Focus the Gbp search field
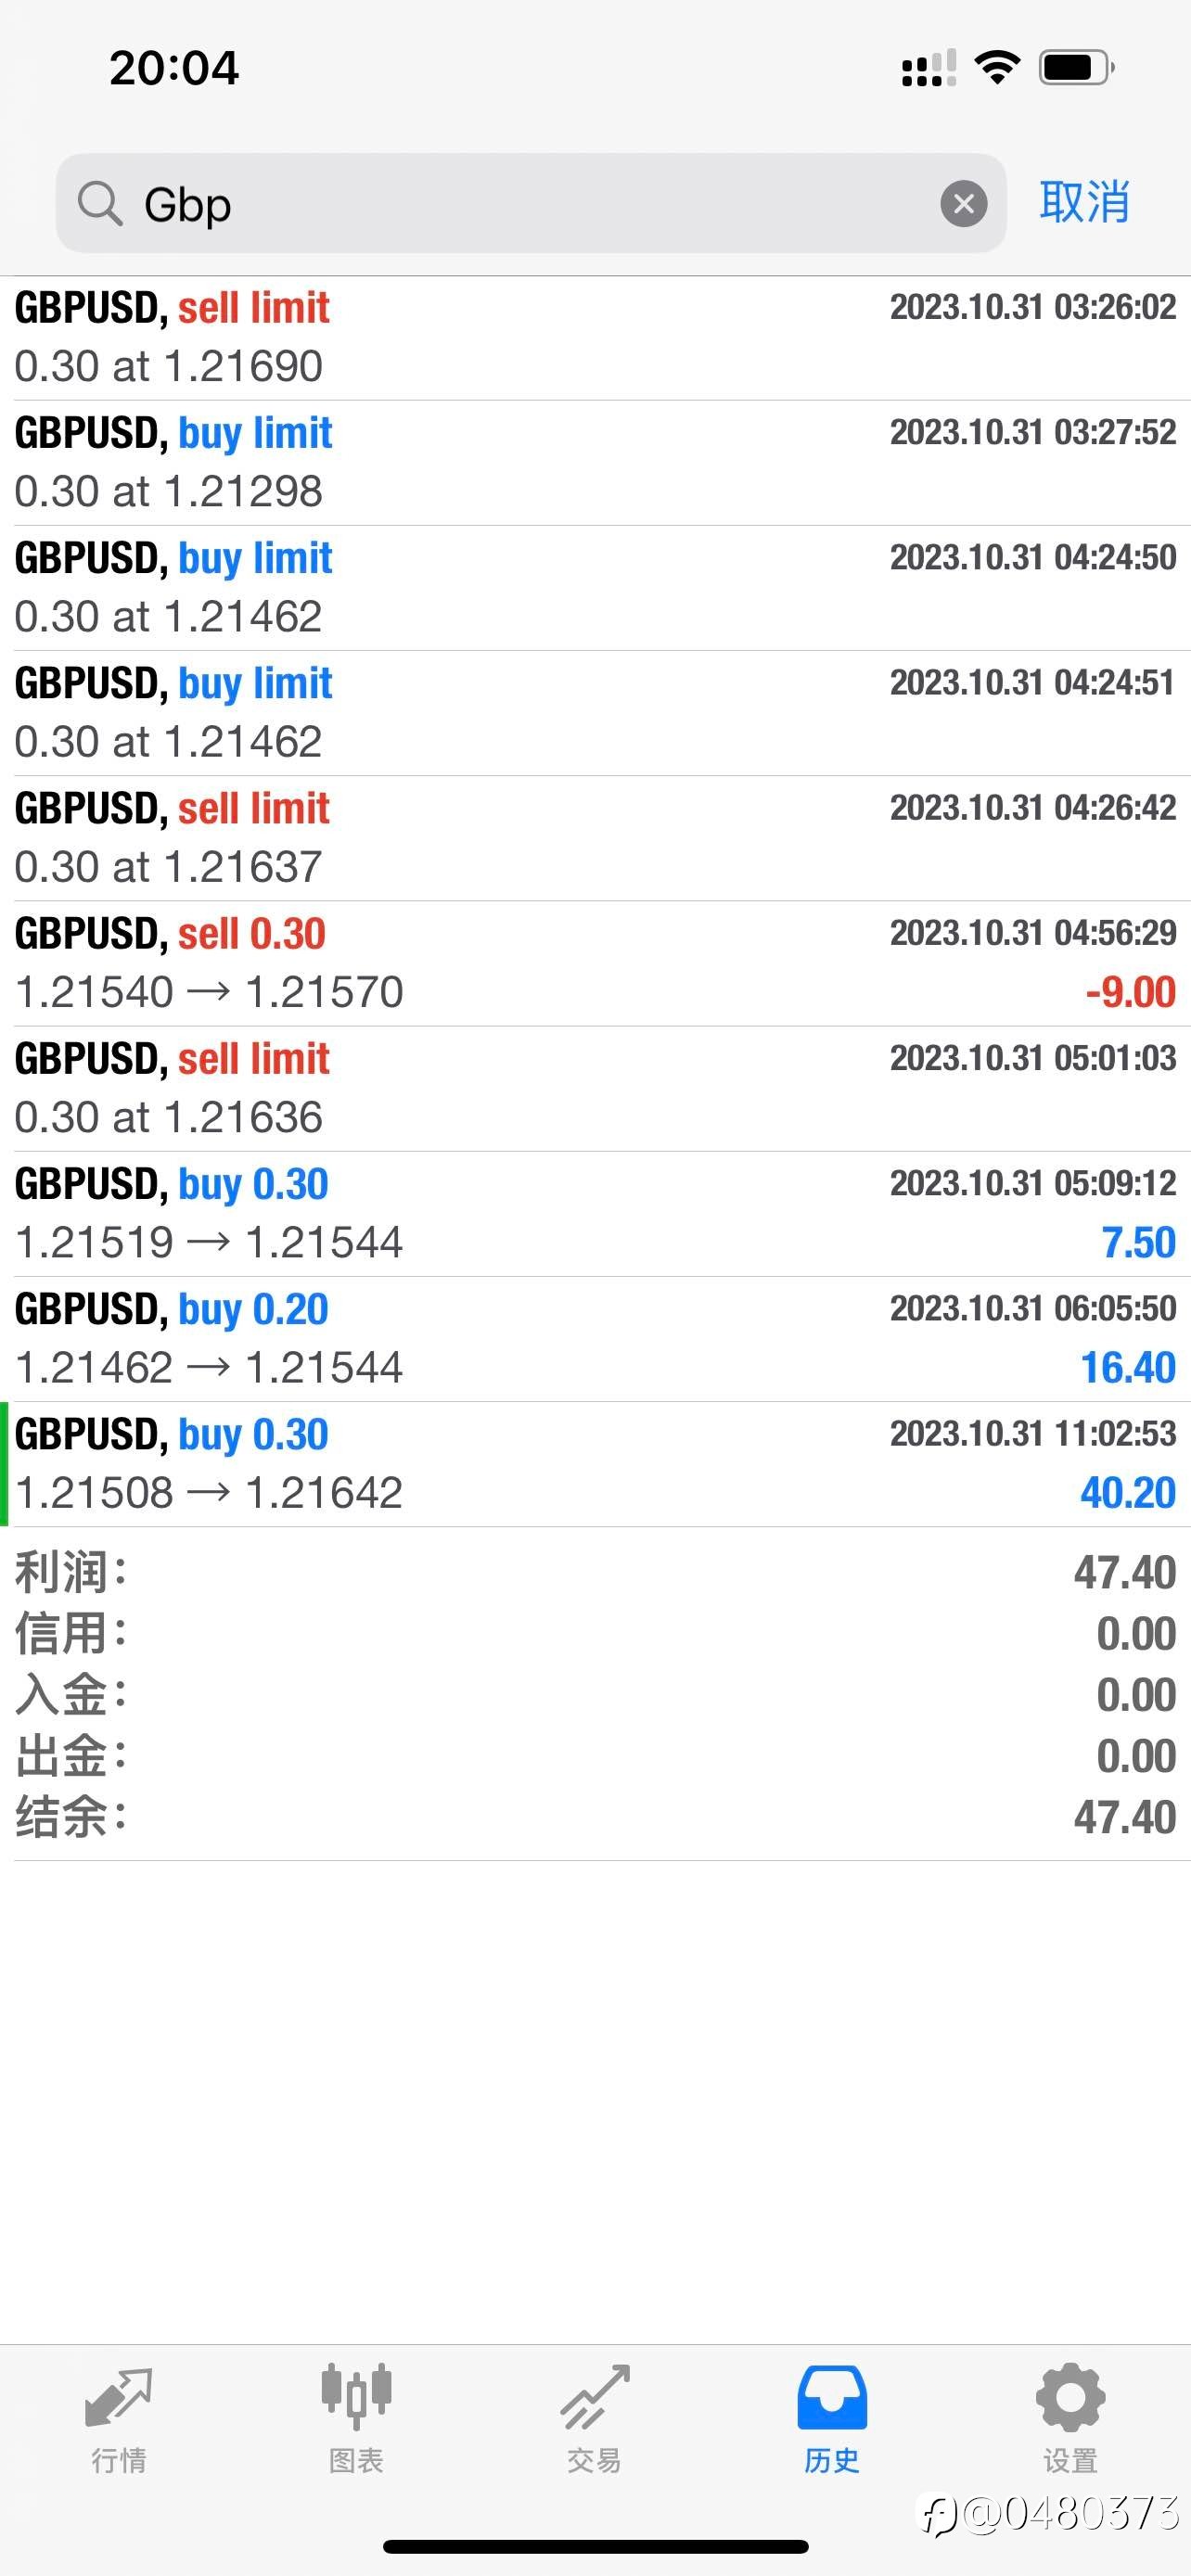 [x=531, y=203]
